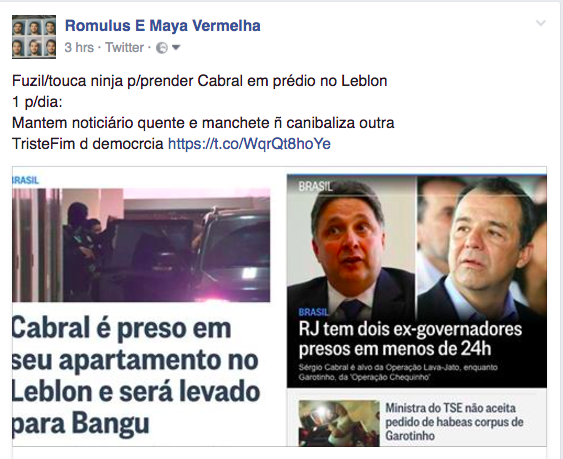Image resolution: width=563 pixels, height=459 pixels.
Task: Open RJ tem dois ex-governadores headline
Action: coord(410,339)
